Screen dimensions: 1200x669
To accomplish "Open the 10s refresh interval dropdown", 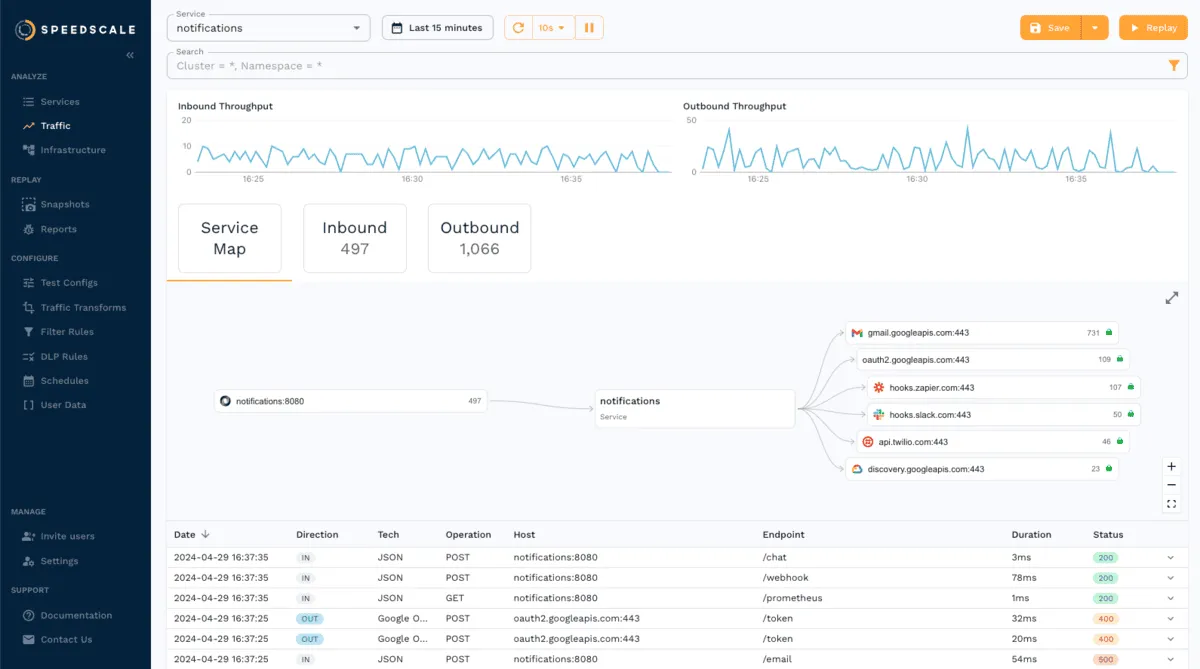I will point(551,27).
